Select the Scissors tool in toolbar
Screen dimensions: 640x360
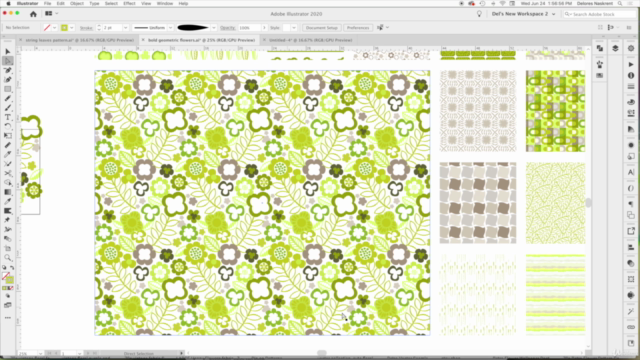(x=8, y=173)
